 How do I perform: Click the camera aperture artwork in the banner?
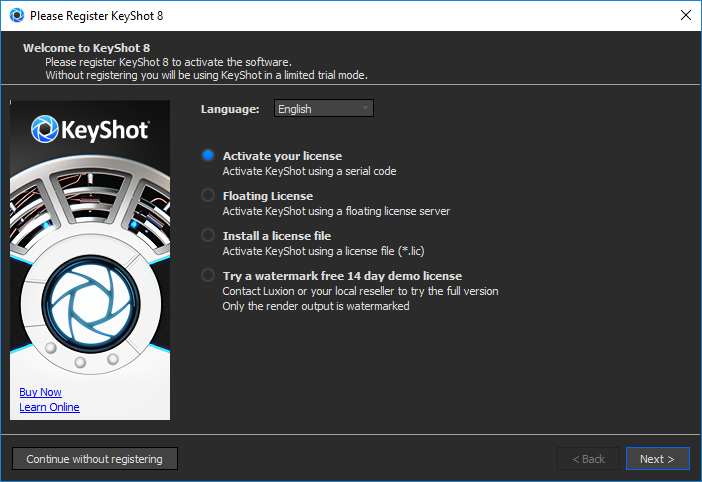pos(91,304)
